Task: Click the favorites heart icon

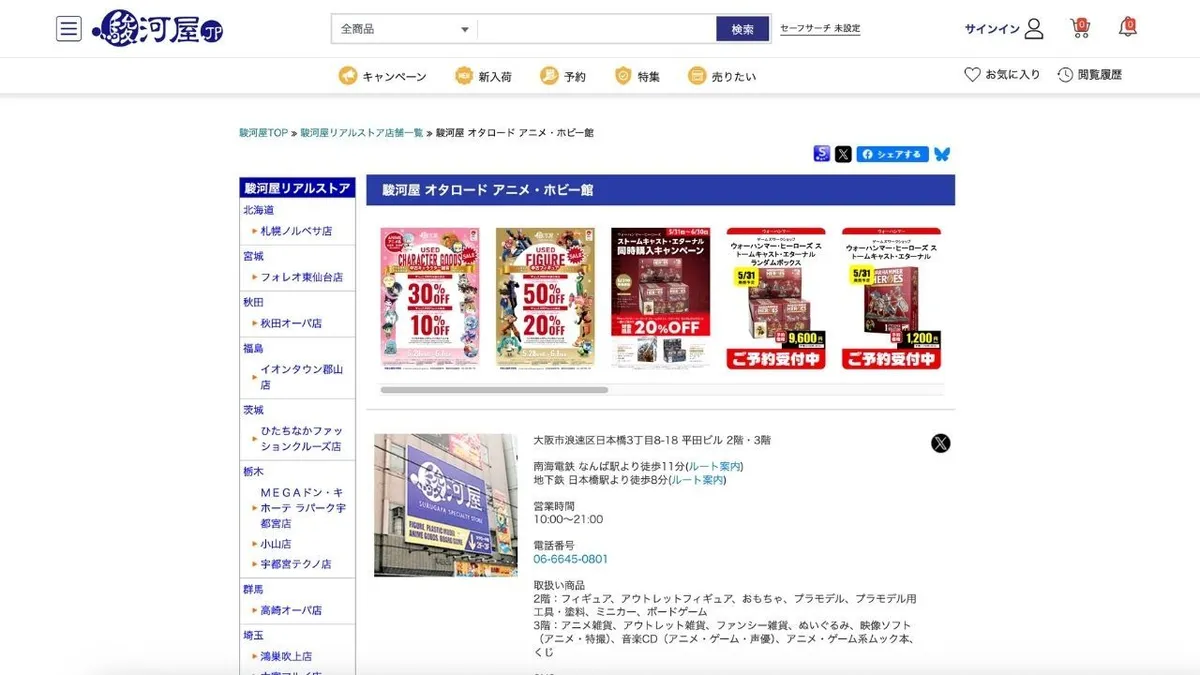Action: 972,75
